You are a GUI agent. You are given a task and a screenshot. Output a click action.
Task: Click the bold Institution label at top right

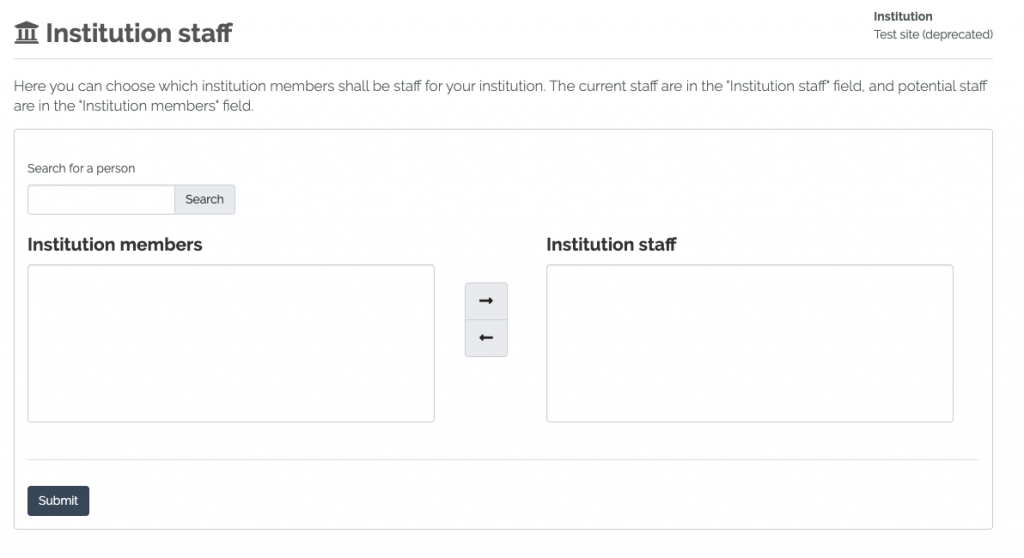(x=902, y=17)
